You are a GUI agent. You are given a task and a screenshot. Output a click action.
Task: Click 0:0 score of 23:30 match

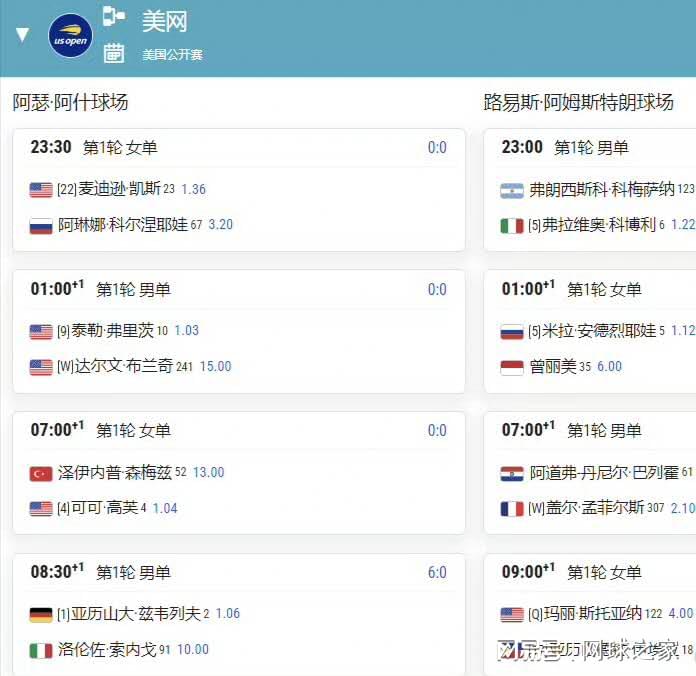[437, 147]
